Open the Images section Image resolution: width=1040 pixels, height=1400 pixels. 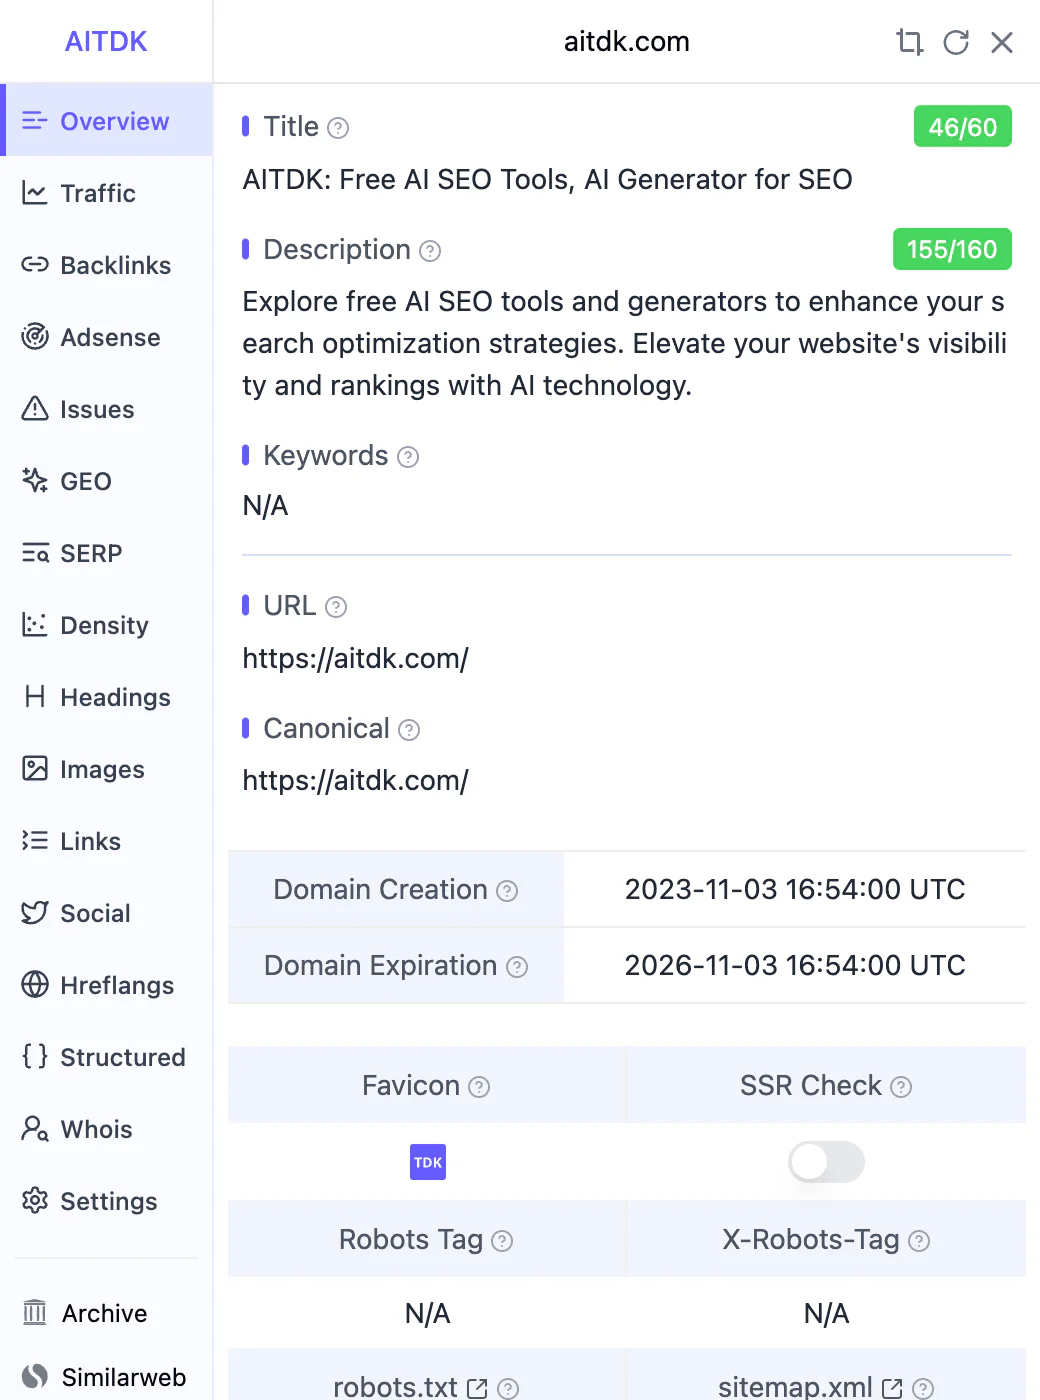click(107, 769)
